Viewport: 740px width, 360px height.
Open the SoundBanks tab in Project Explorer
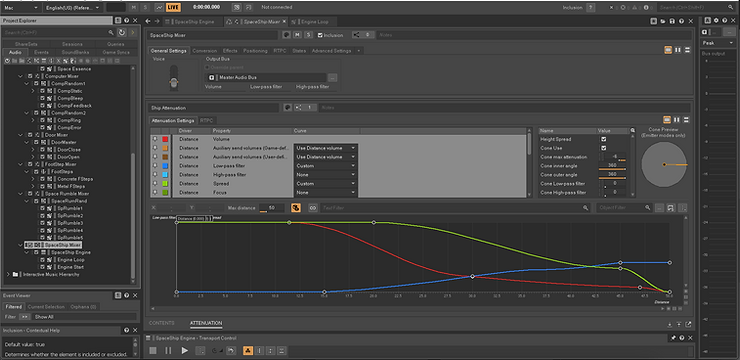75,52
